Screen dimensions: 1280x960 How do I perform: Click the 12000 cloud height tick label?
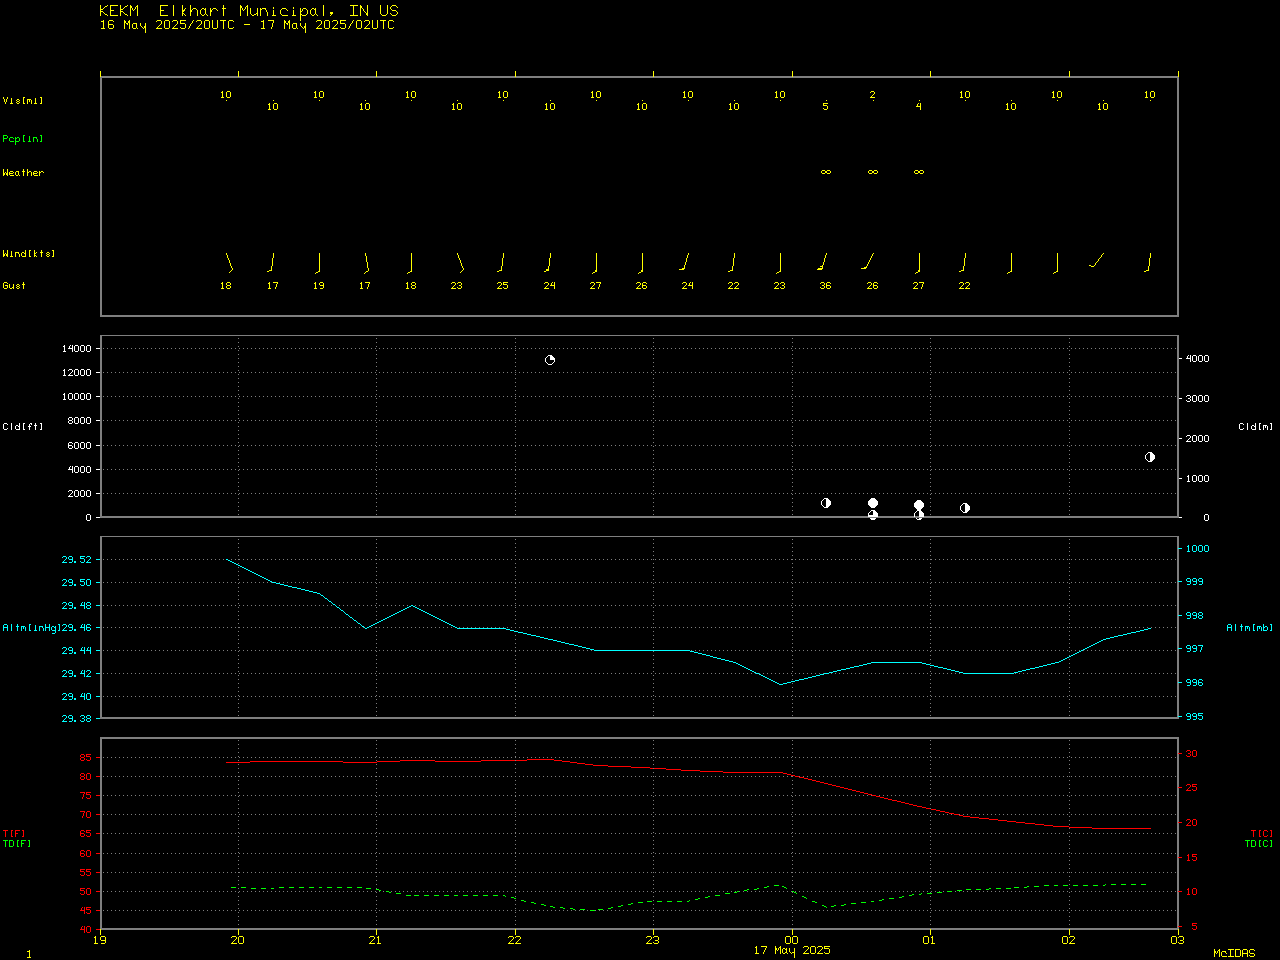(x=77, y=373)
